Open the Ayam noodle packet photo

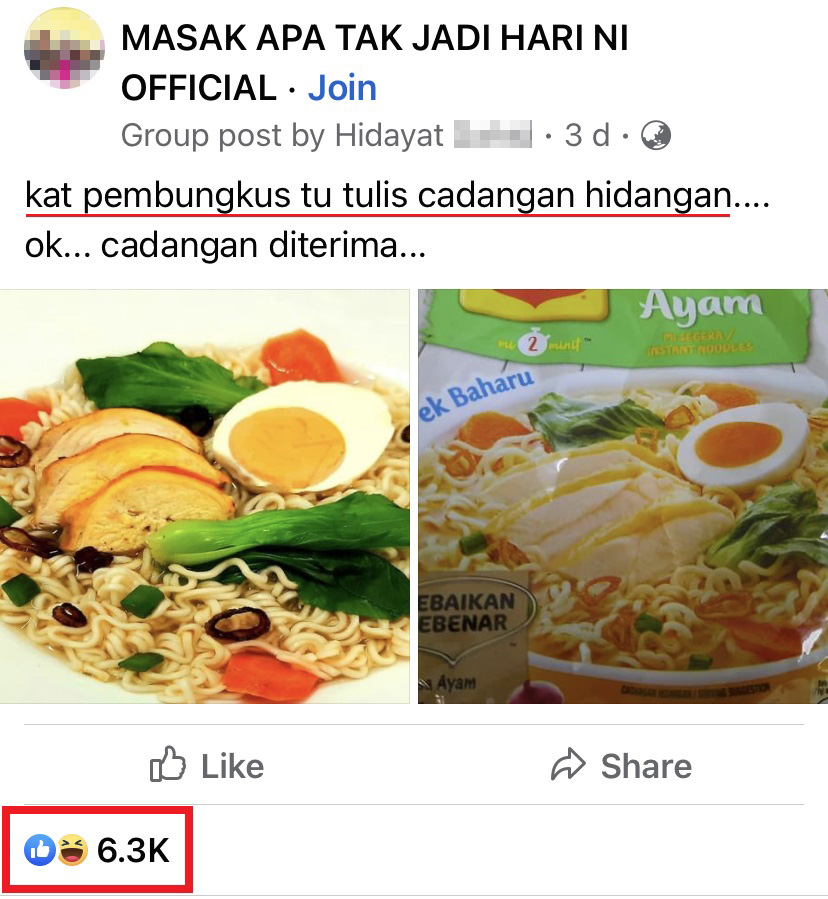click(623, 497)
